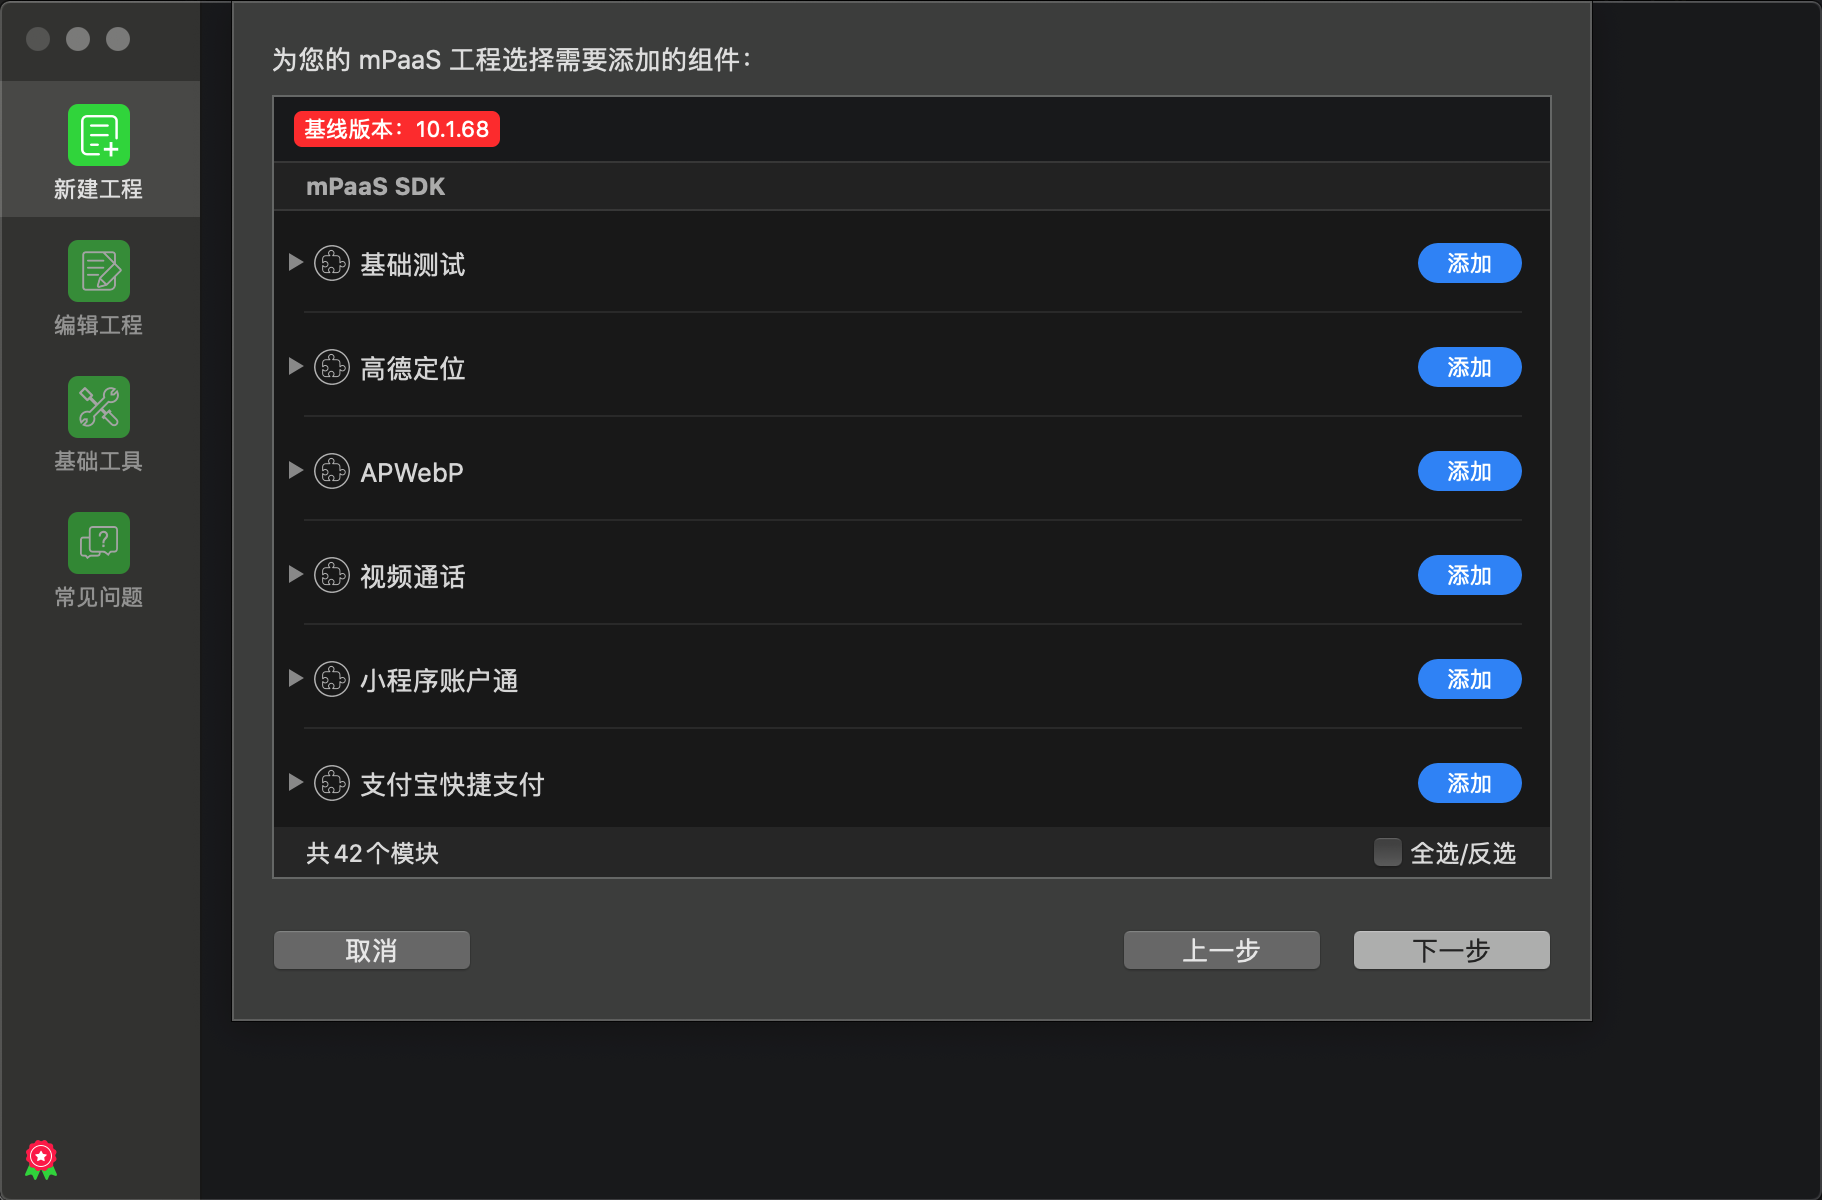Image resolution: width=1822 pixels, height=1200 pixels.
Task: Add the 高德定位 component
Action: (1469, 367)
